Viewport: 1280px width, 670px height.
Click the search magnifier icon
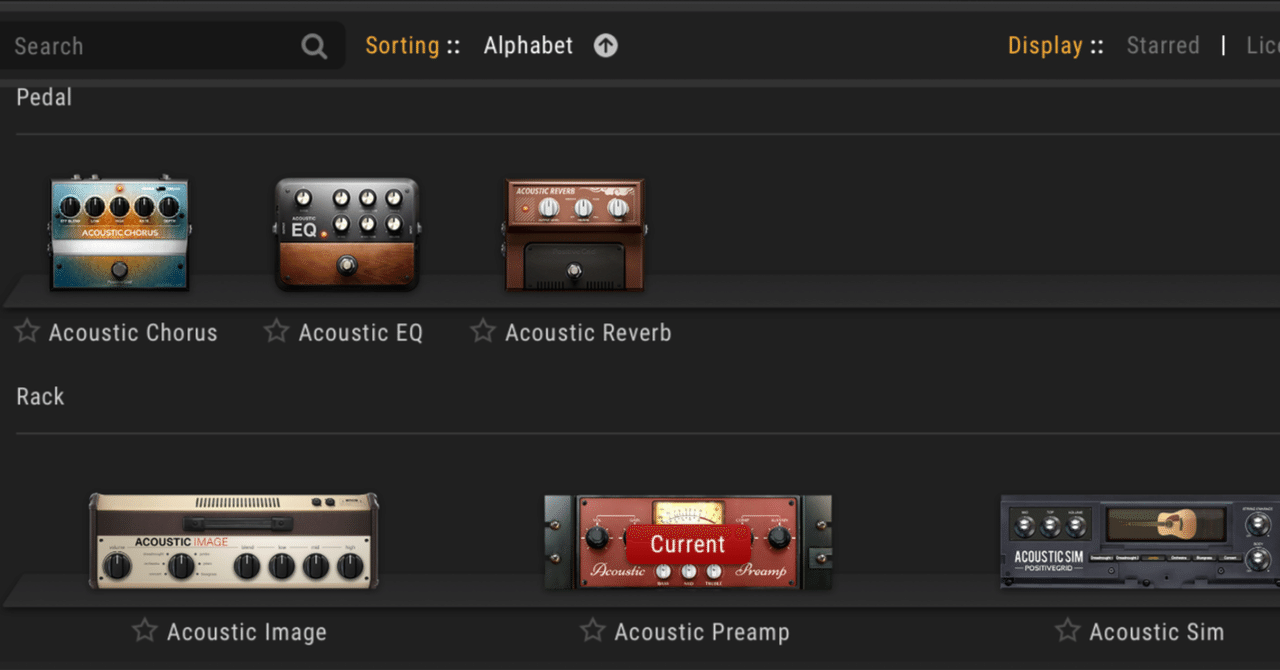(x=313, y=45)
